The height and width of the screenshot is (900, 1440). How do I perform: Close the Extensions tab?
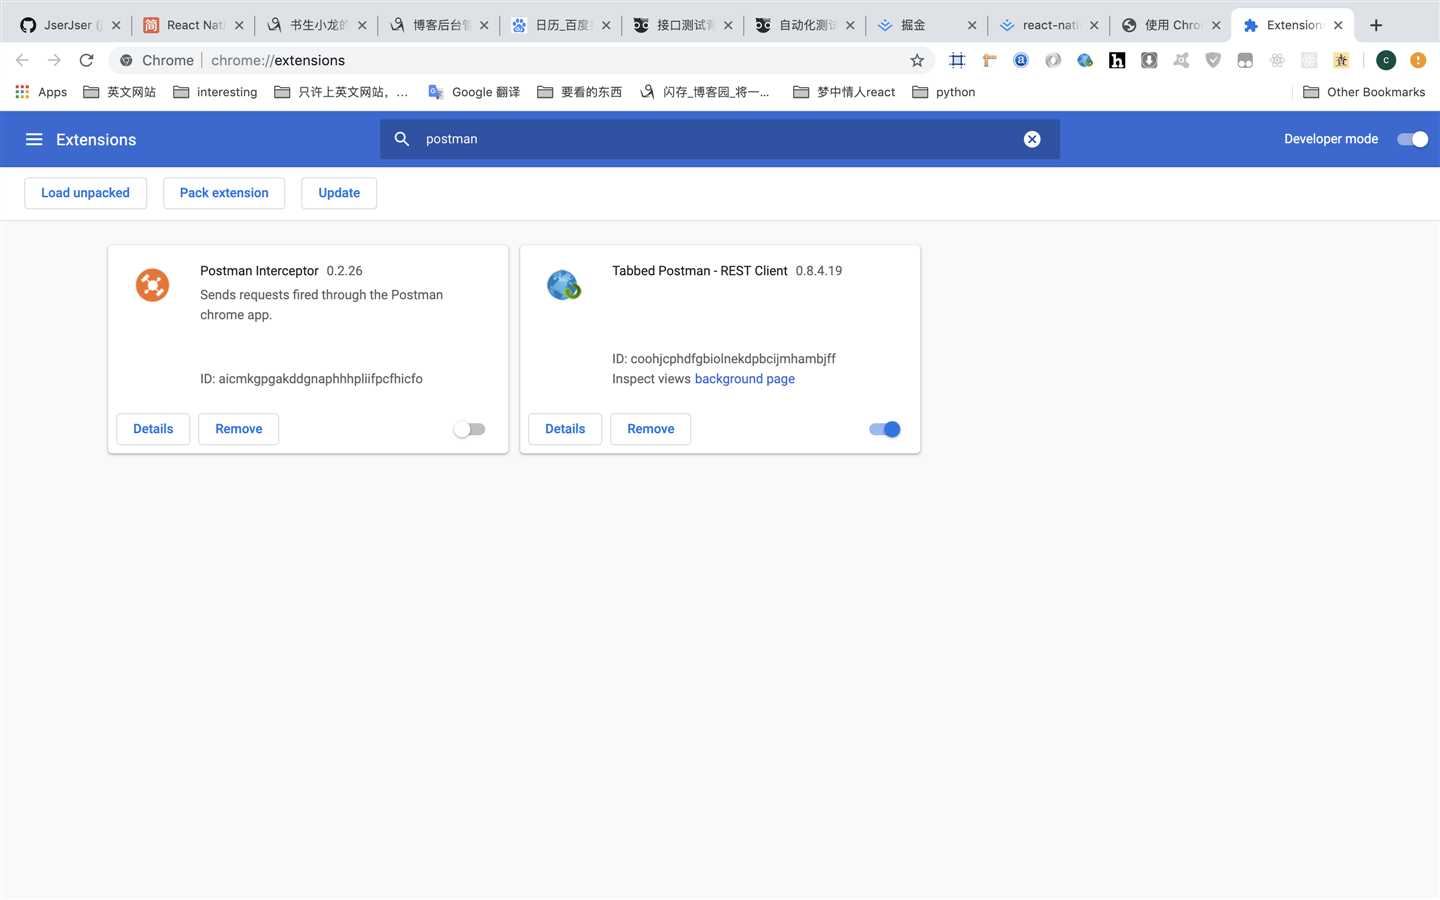coord(1338,25)
